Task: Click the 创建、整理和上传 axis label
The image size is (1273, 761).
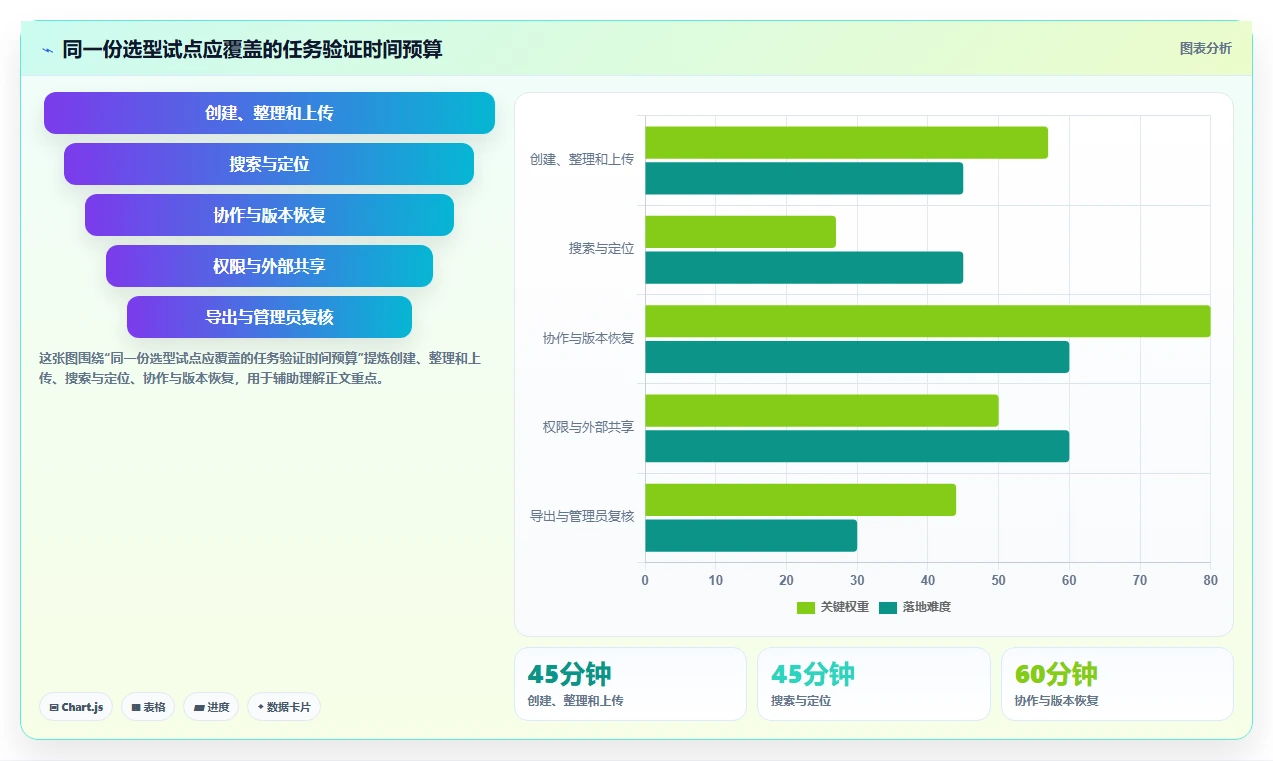Action: coord(582,159)
